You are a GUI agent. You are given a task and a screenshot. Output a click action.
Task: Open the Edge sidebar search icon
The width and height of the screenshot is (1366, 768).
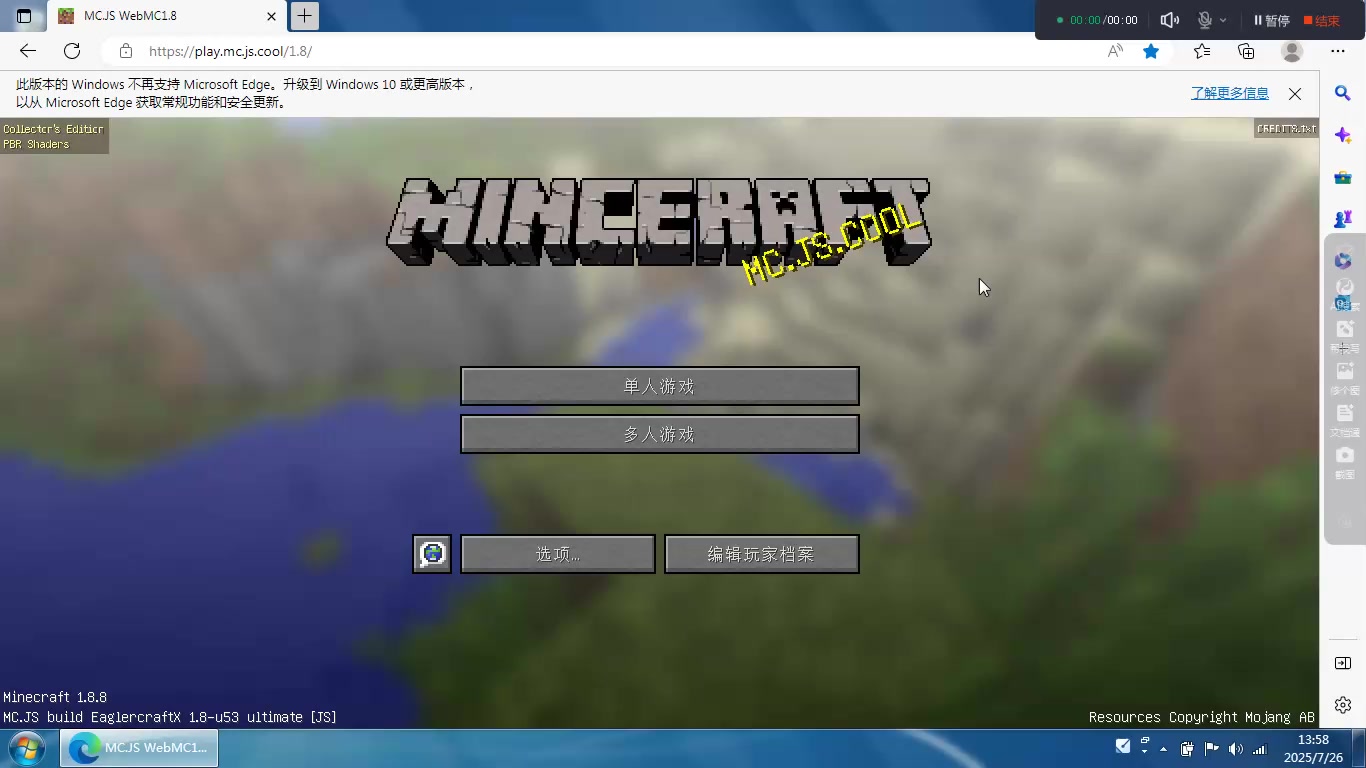pos(1343,93)
